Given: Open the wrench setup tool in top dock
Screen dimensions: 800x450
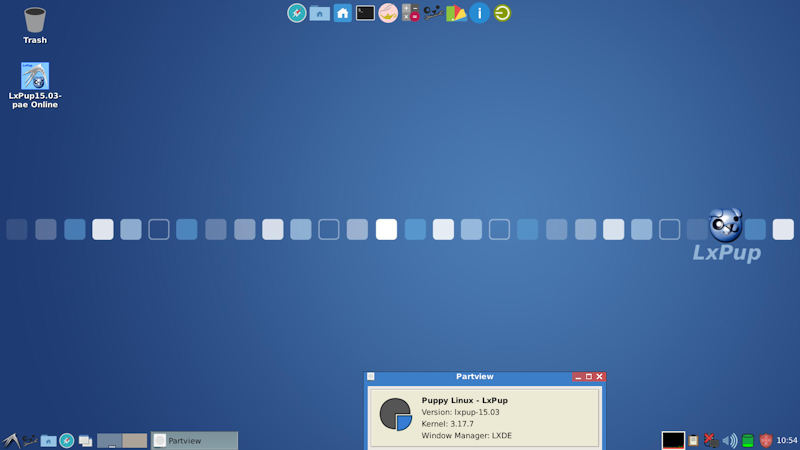Looking at the screenshot, I should 433,13.
